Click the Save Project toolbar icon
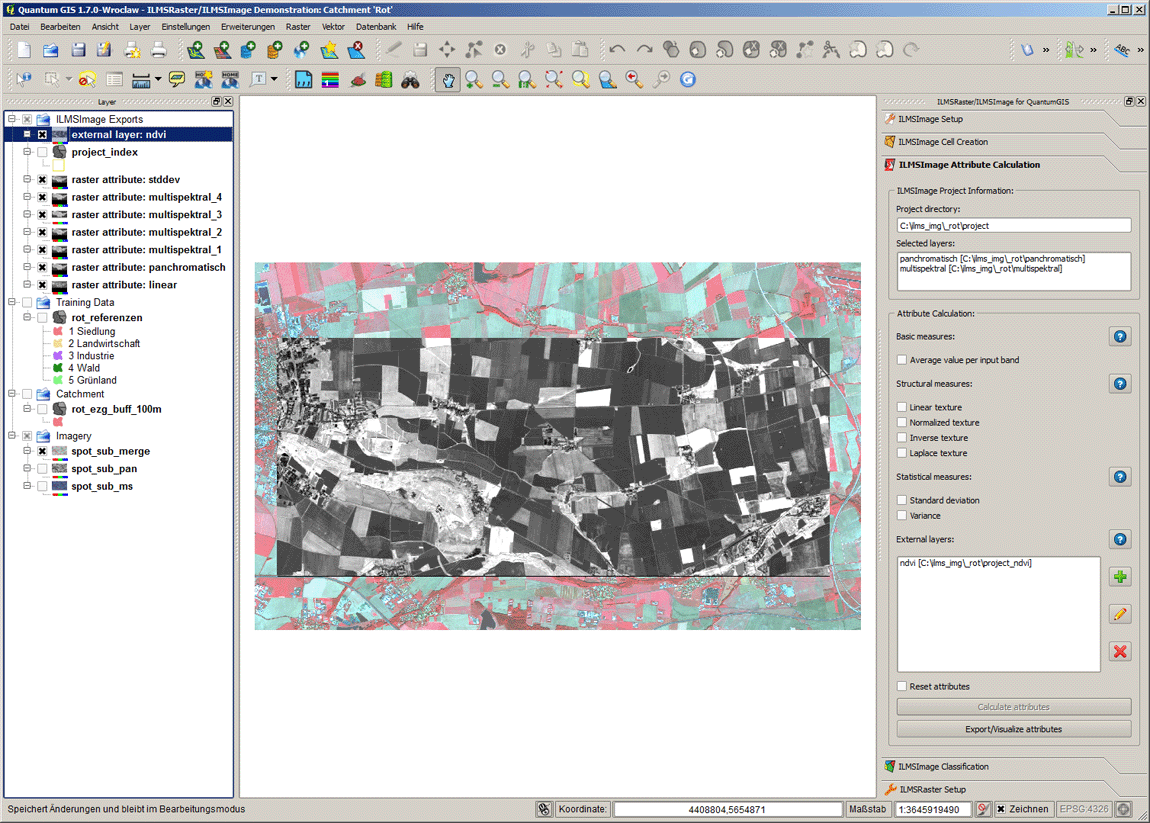Screen dimensions: 1150x823 (x=77, y=50)
